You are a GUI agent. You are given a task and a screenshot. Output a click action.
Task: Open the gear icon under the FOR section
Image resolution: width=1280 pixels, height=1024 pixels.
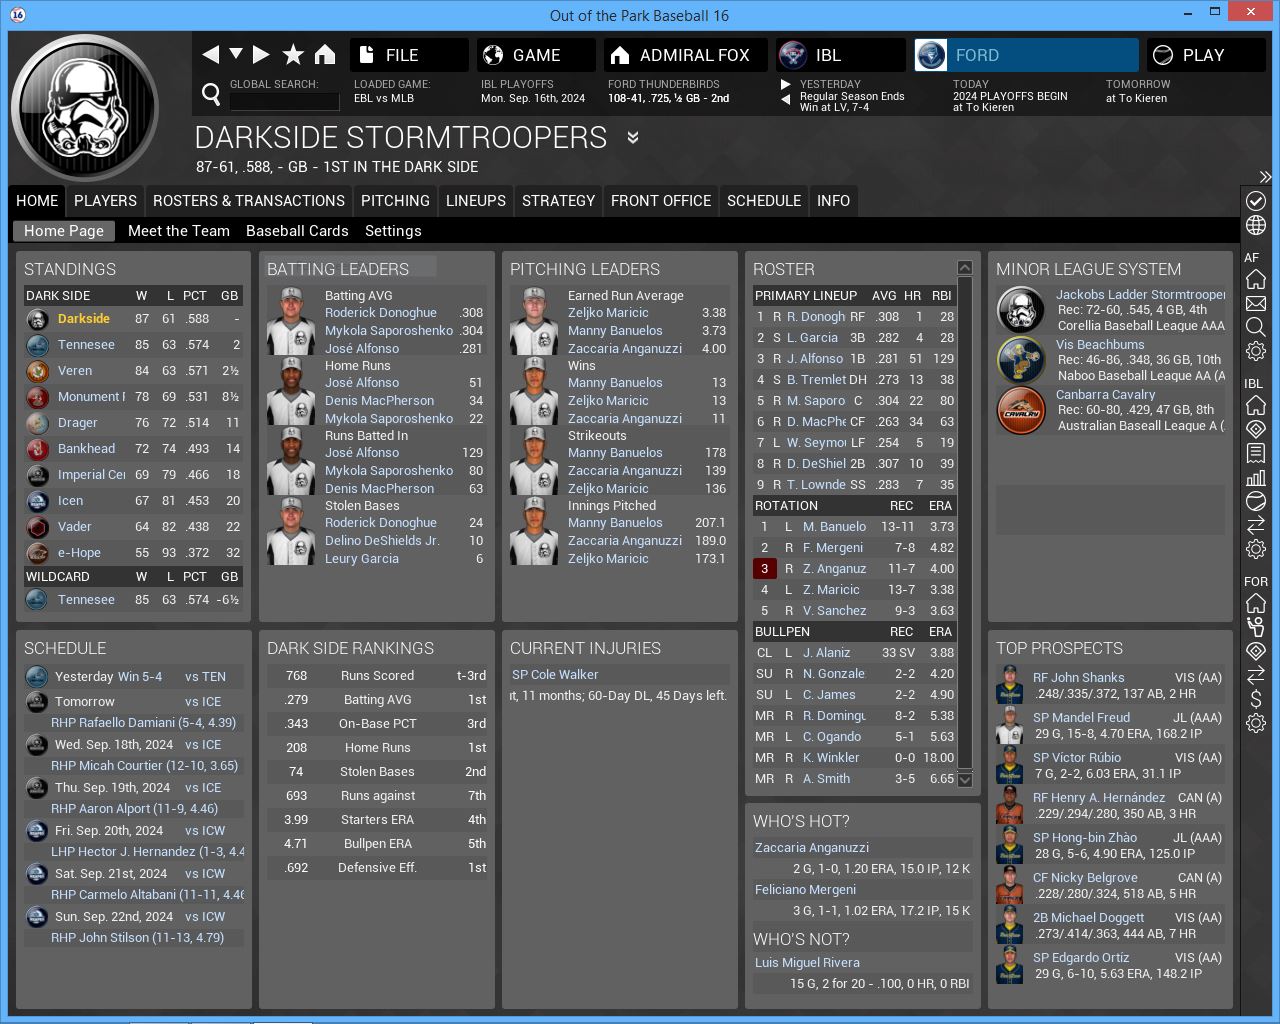1256,723
